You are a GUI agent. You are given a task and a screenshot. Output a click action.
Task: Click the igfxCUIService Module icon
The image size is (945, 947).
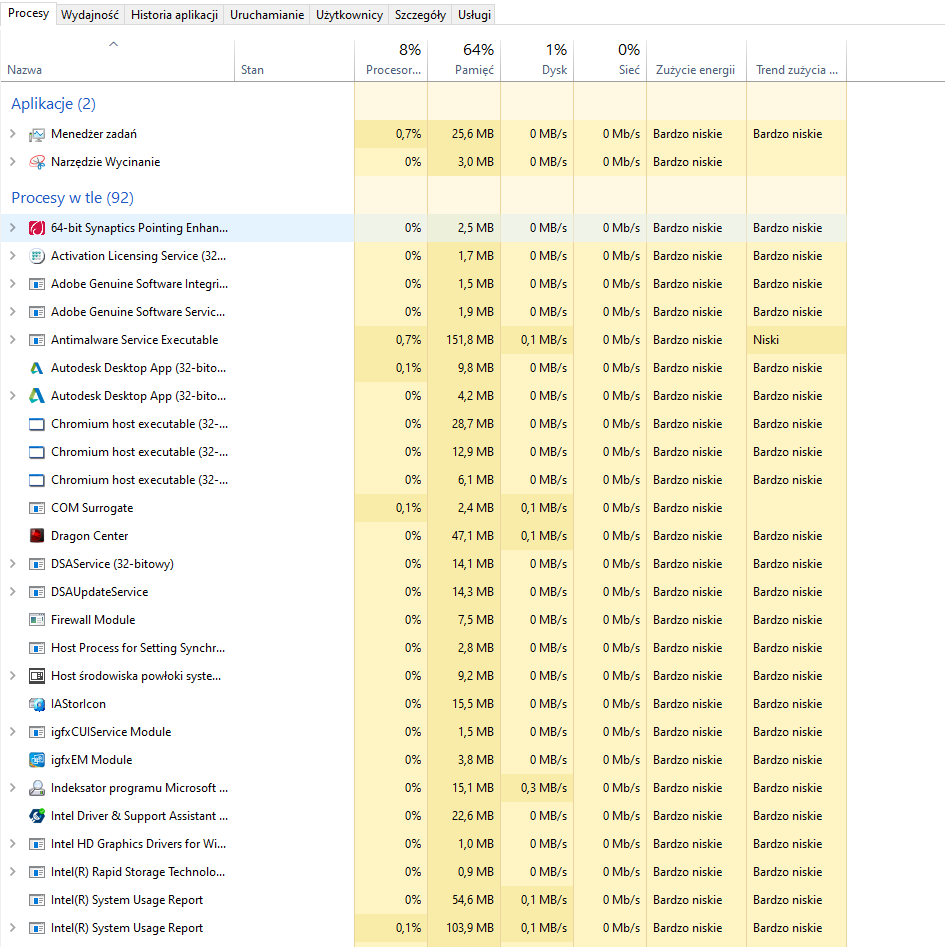coord(37,732)
